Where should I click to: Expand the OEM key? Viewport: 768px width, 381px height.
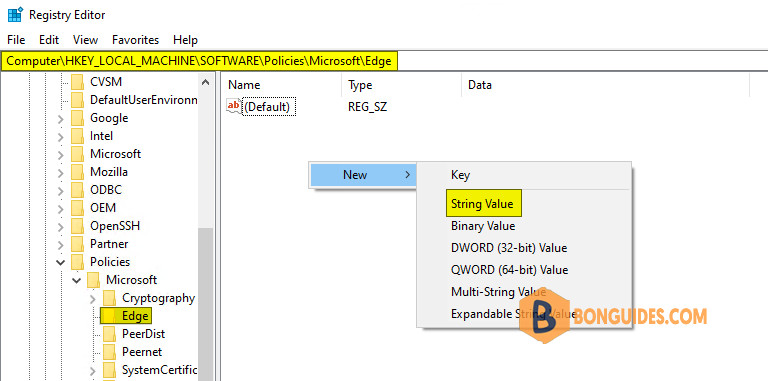[x=60, y=209]
